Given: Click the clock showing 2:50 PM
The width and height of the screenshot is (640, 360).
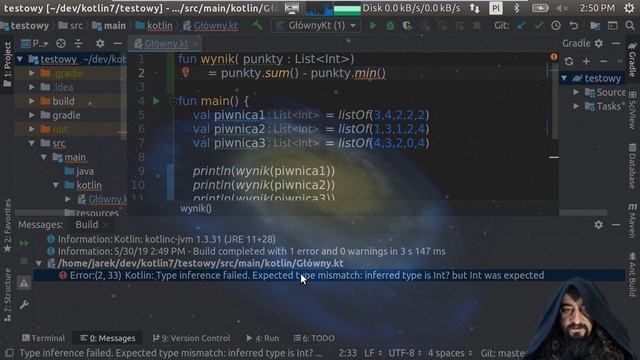Looking at the screenshot, I should [x=597, y=8].
